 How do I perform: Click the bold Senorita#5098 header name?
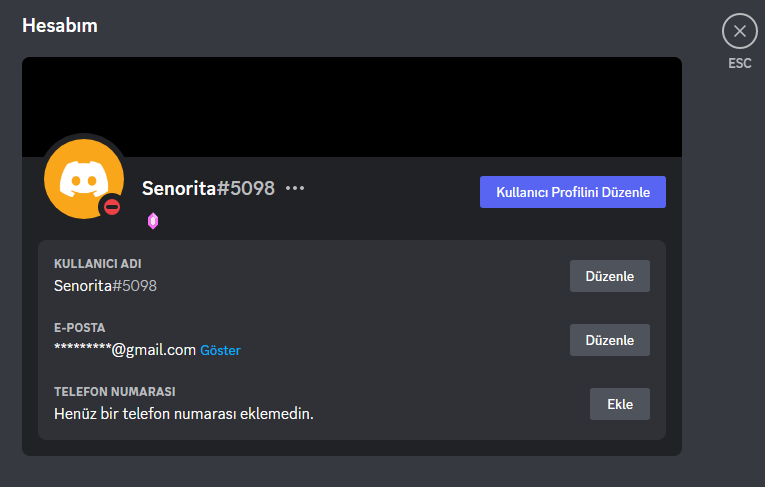click(208, 188)
